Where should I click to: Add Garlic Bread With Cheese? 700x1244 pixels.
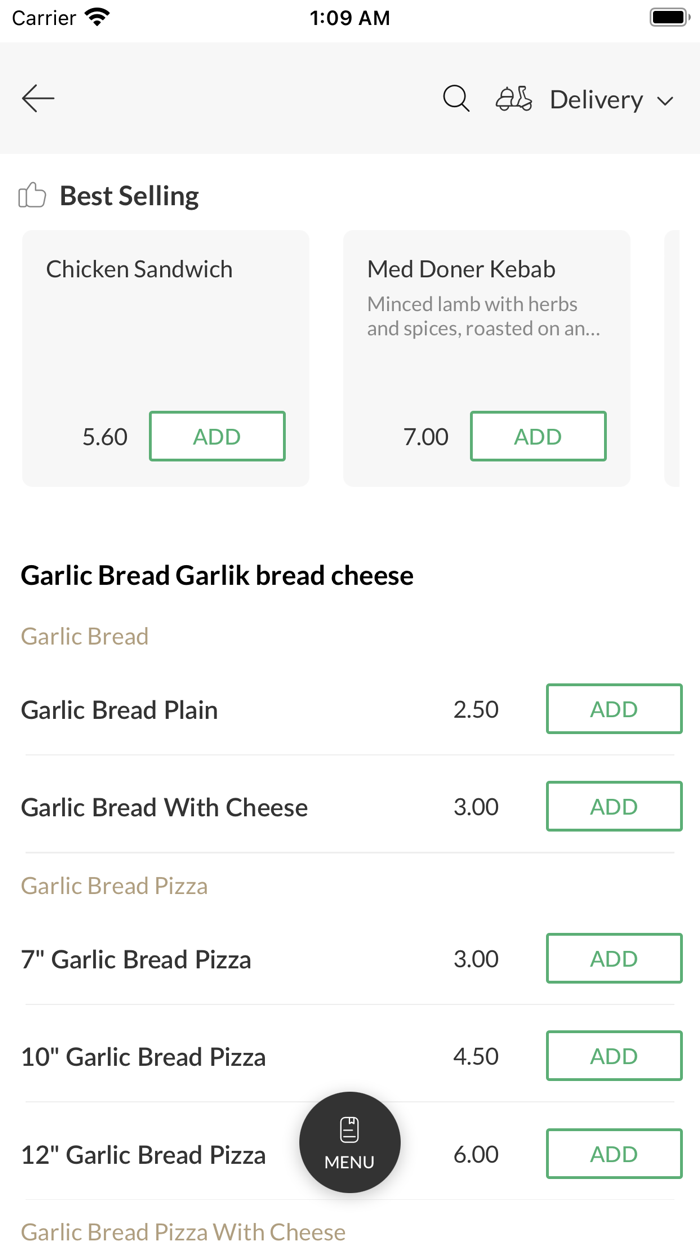614,806
